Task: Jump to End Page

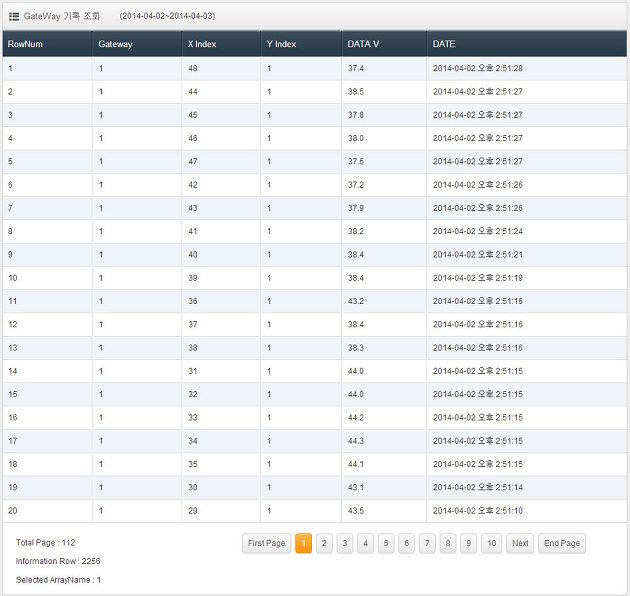Action: pyautogui.click(x=562, y=543)
